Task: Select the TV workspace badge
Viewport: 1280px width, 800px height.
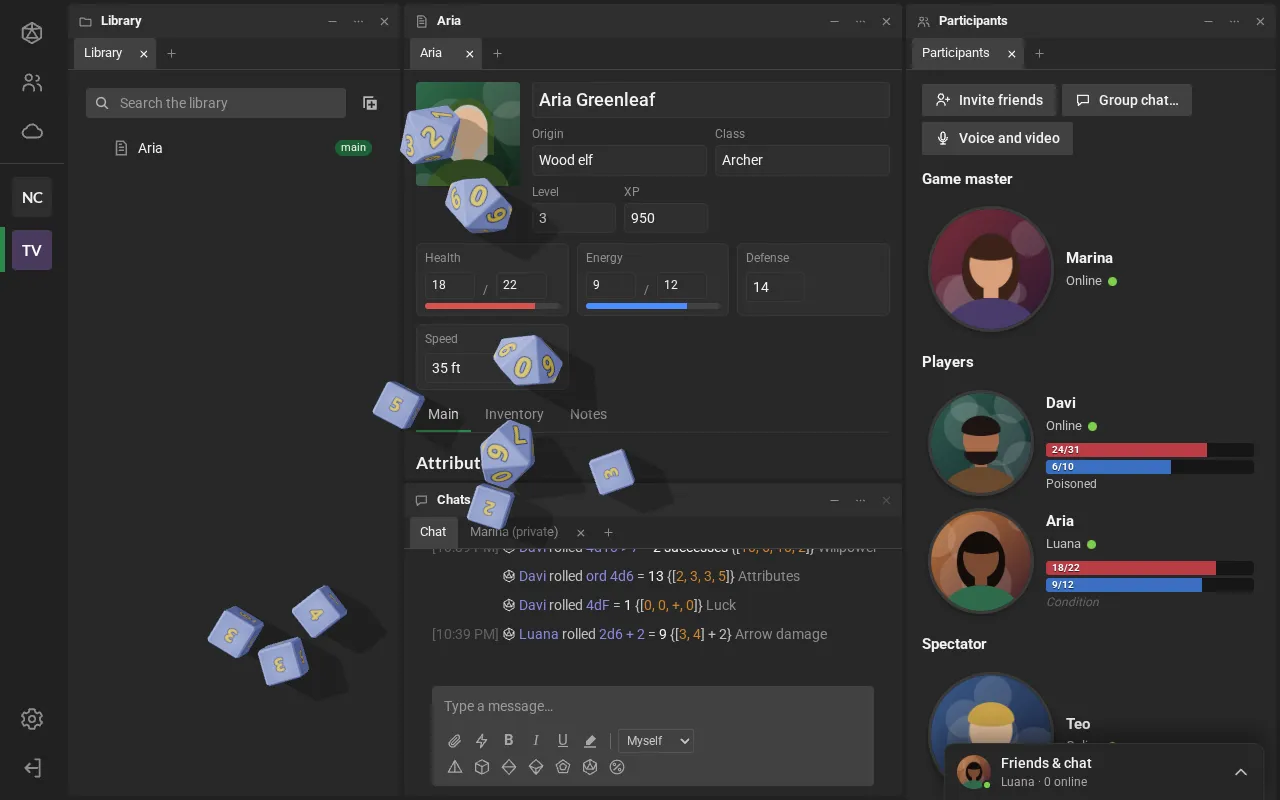Action: [x=32, y=250]
